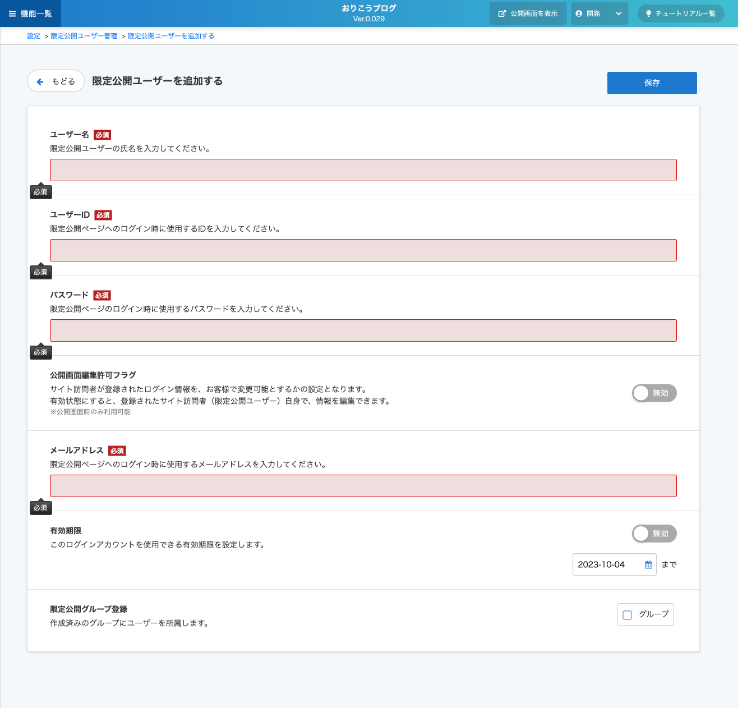Click the external-link icon in 公開画面を表示
The height and width of the screenshot is (708, 738).
(x=502, y=14)
